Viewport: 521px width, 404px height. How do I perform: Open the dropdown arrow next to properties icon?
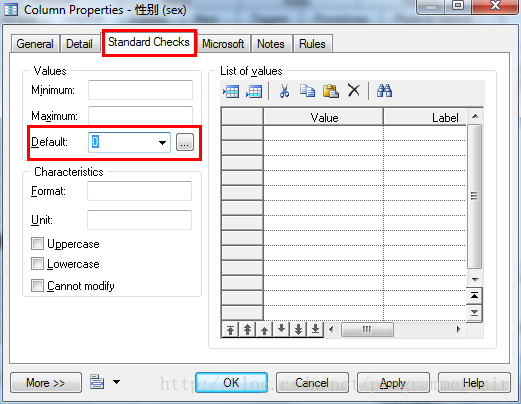point(116,382)
